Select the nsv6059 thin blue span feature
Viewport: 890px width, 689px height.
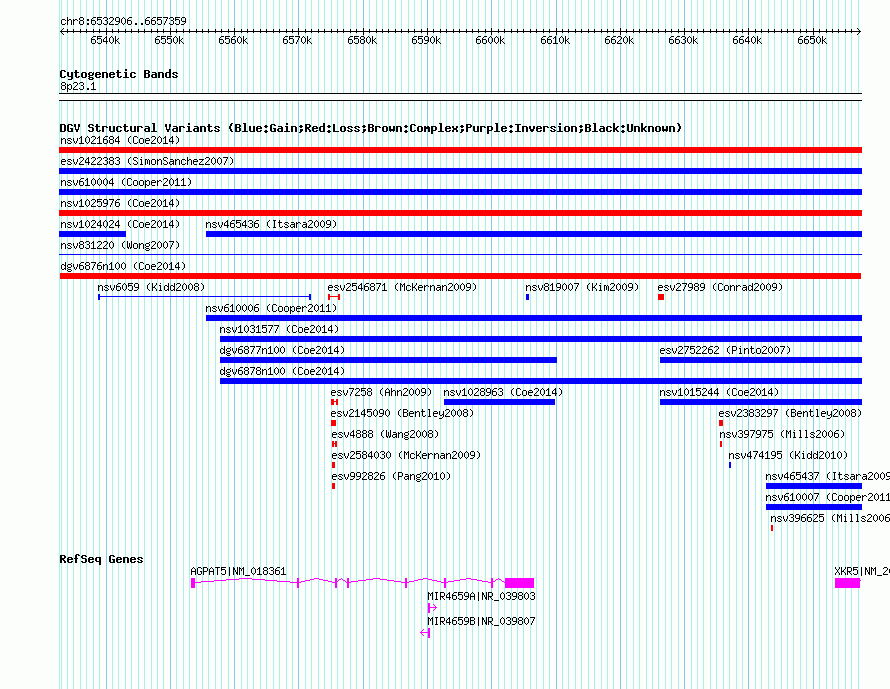[x=204, y=297]
